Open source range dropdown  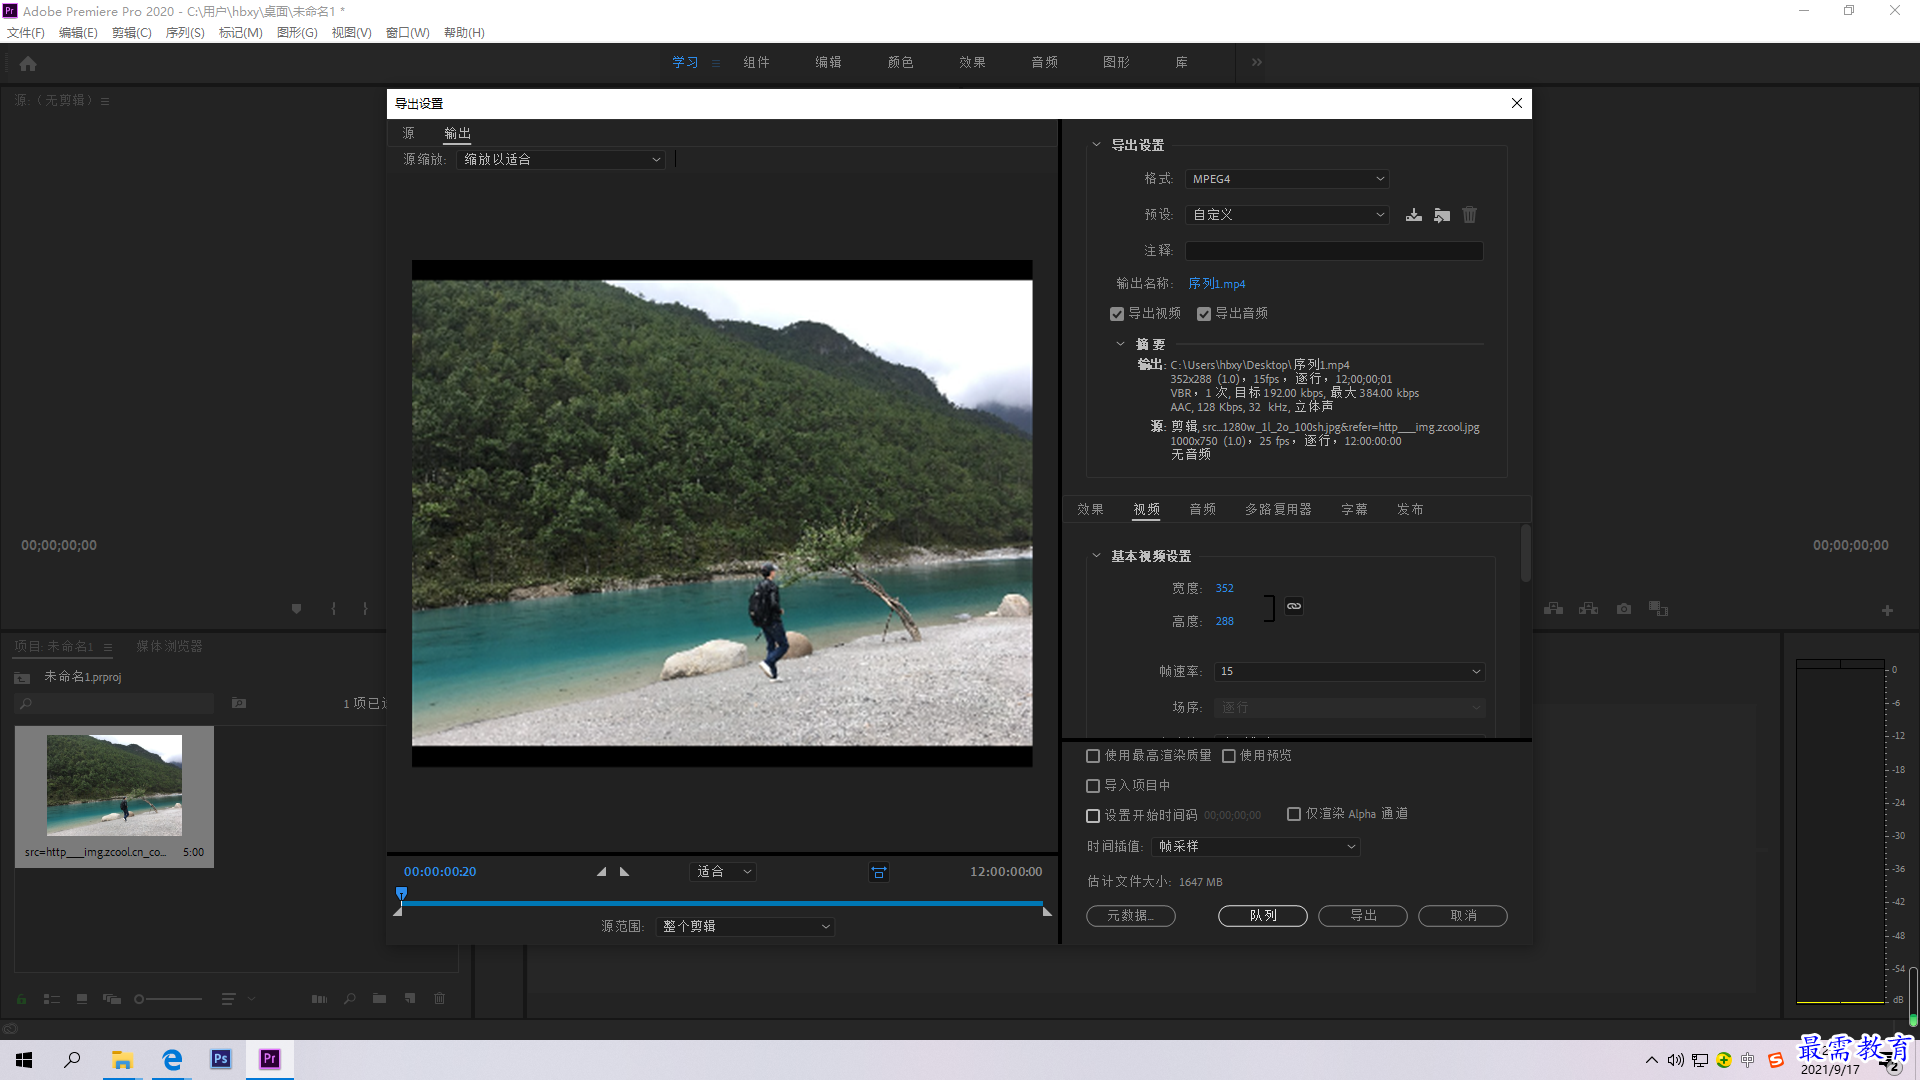pos(745,927)
